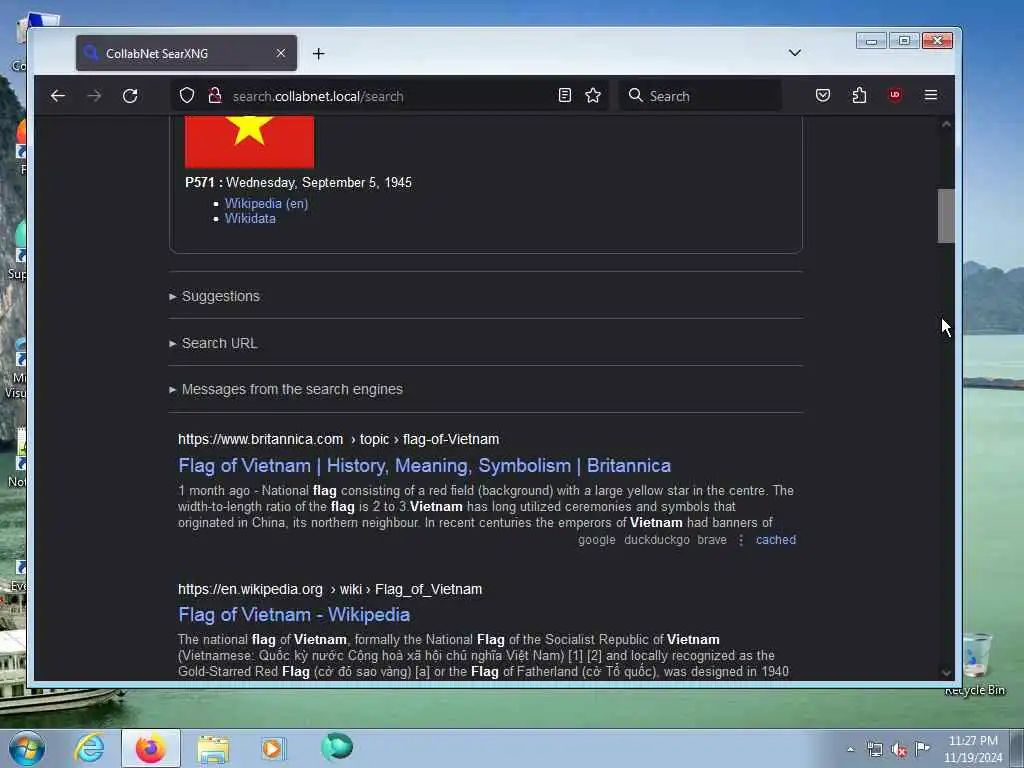This screenshot has height=768, width=1024.
Task: Click the teal round taskbar app icon
Action: click(x=337, y=747)
